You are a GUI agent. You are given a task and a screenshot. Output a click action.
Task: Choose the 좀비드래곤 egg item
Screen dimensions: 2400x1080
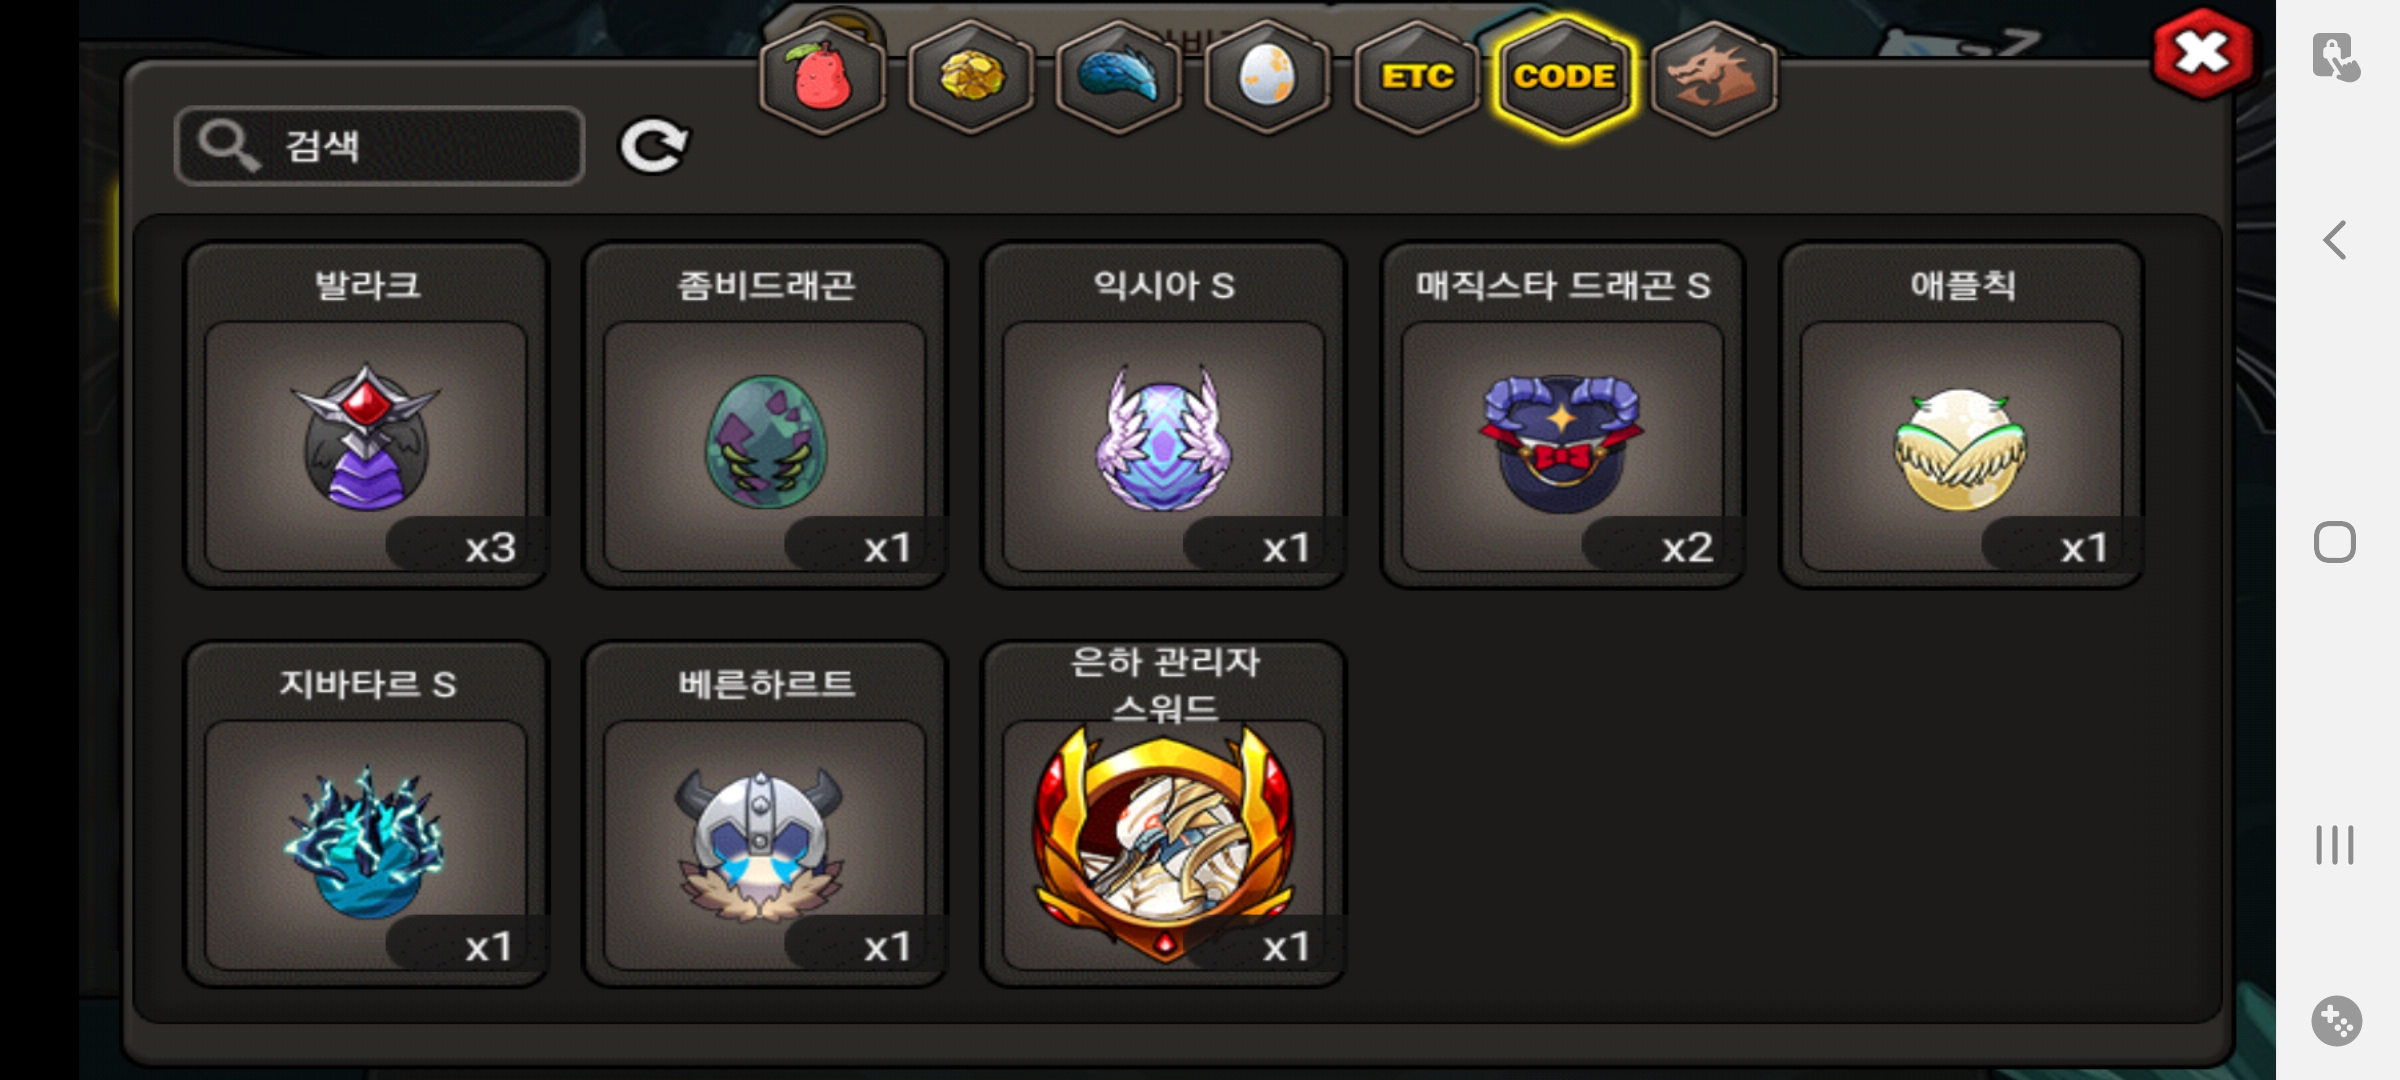pos(765,415)
